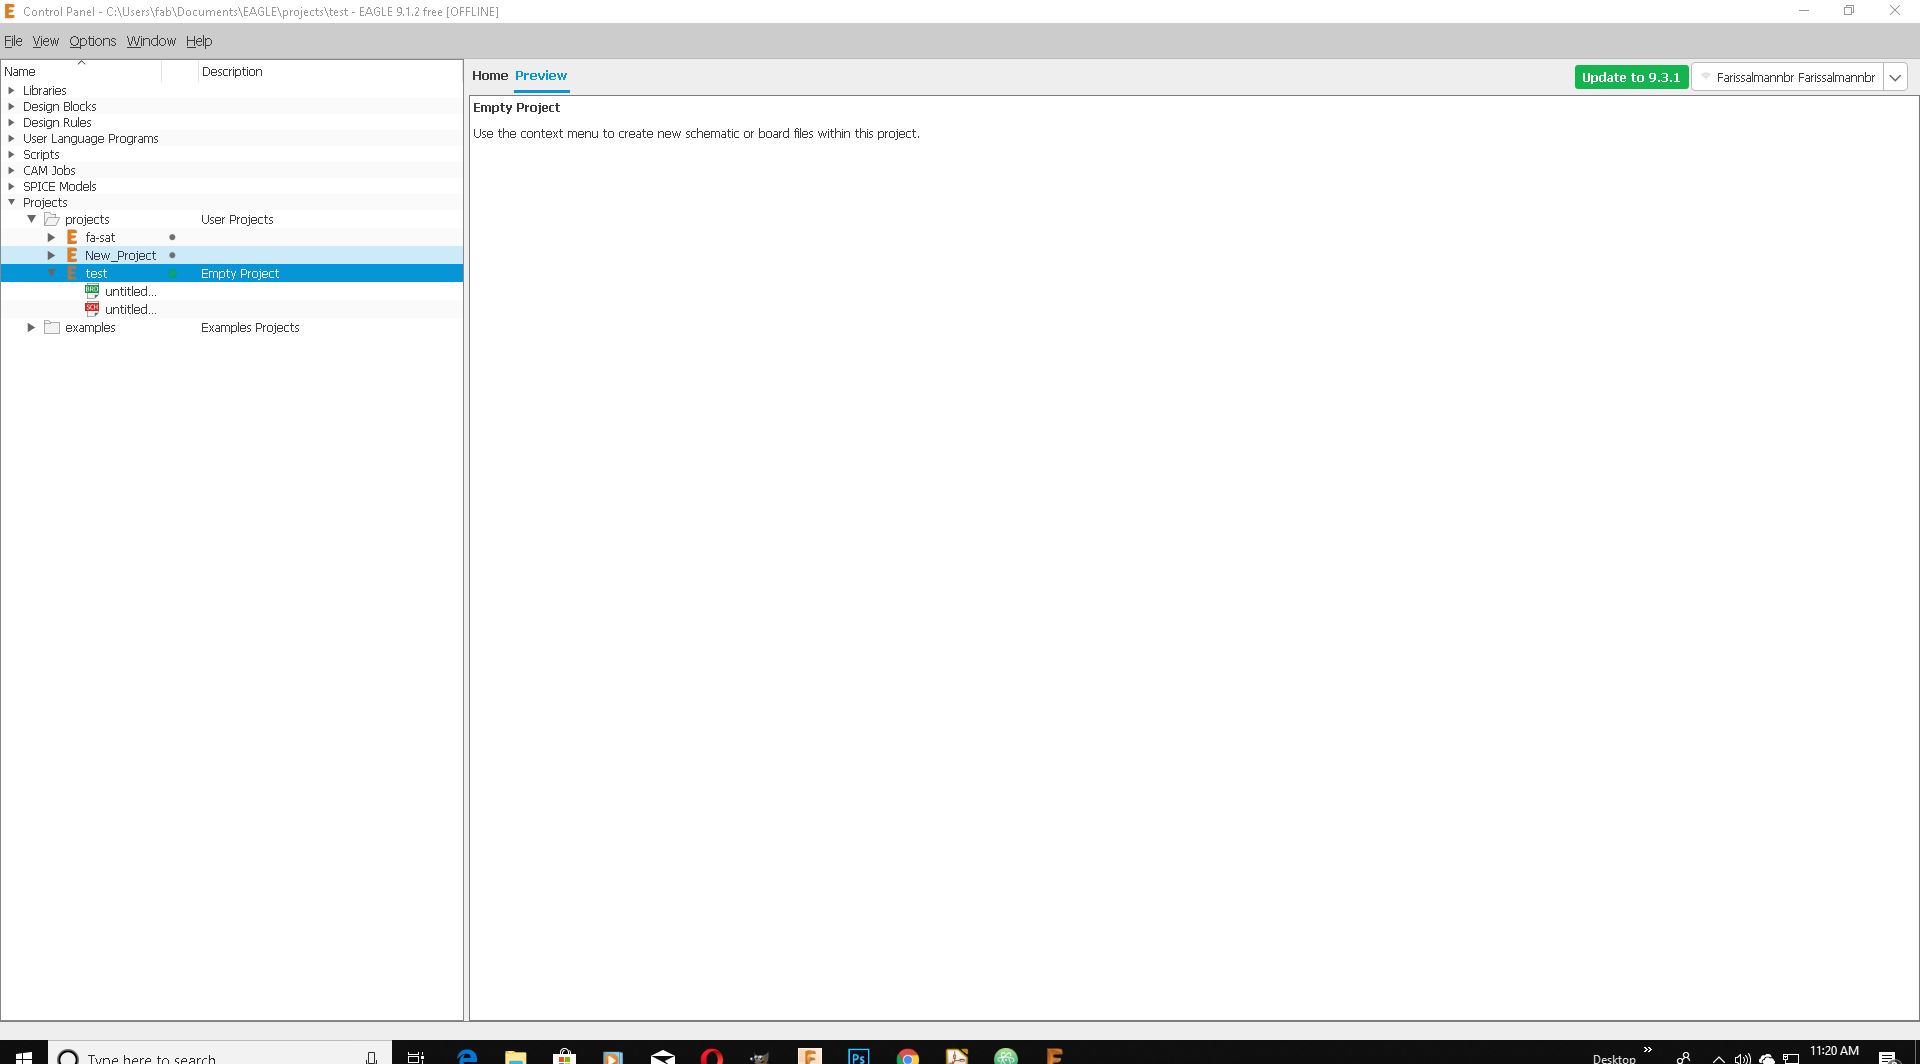The image size is (1920, 1064).
Task: Expand the Libraries tree node
Action: 12,91
